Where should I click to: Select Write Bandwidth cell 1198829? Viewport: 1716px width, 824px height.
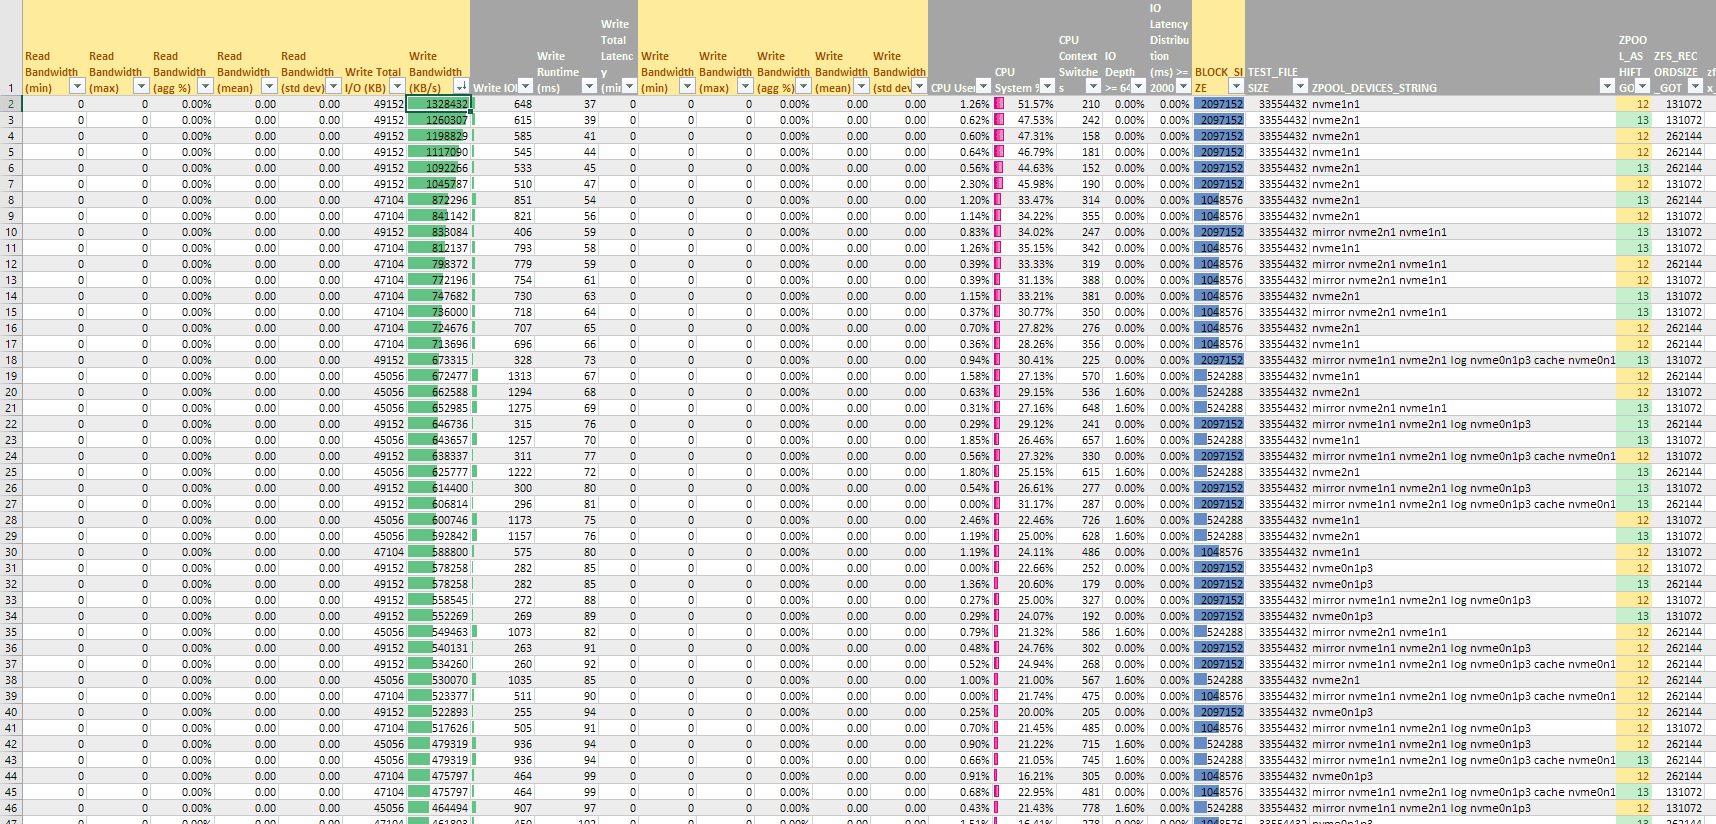tap(438, 136)
